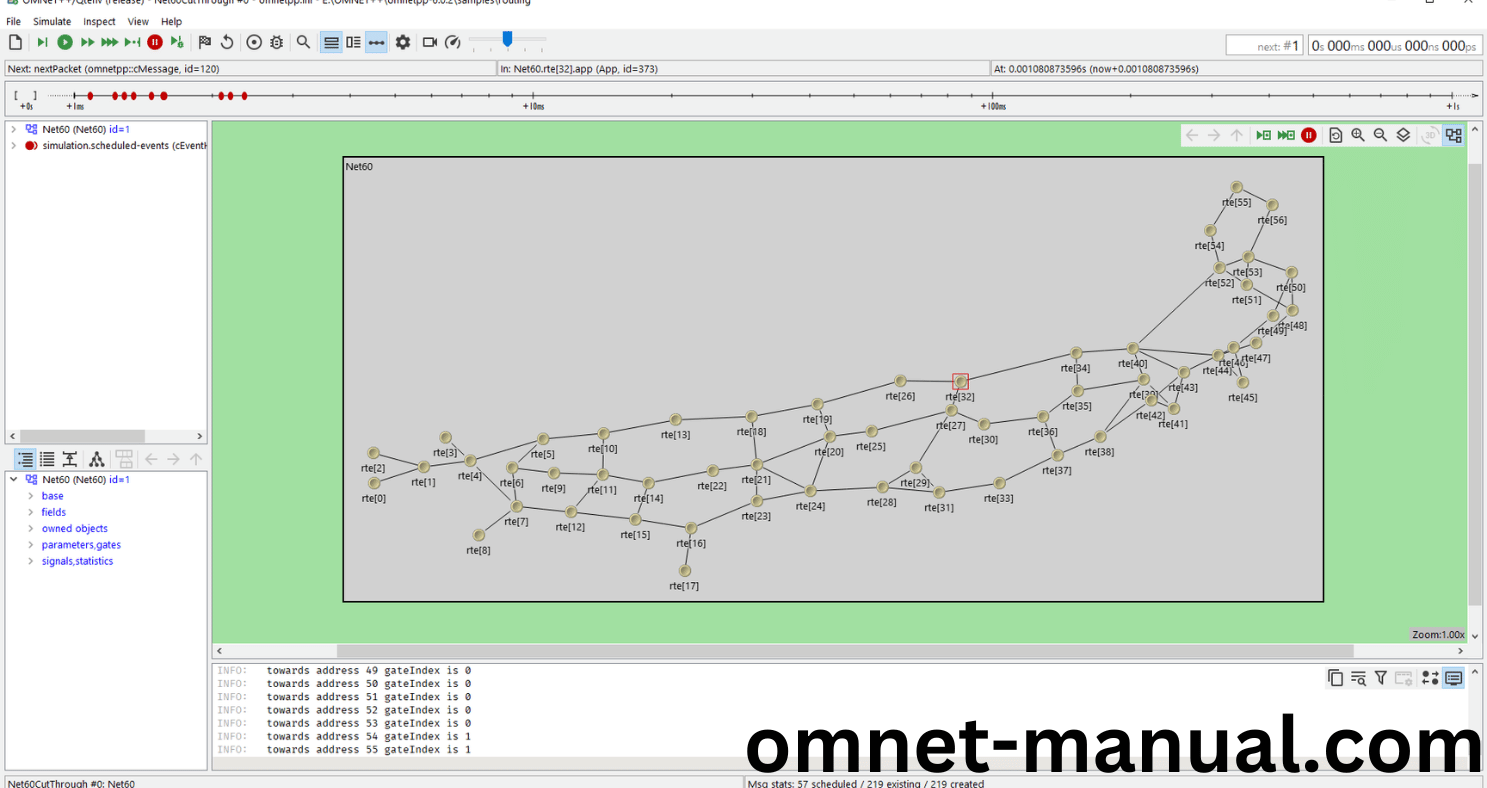Zoom in on the network canvas
1487x788 pixels.
tap(1358, 135)
